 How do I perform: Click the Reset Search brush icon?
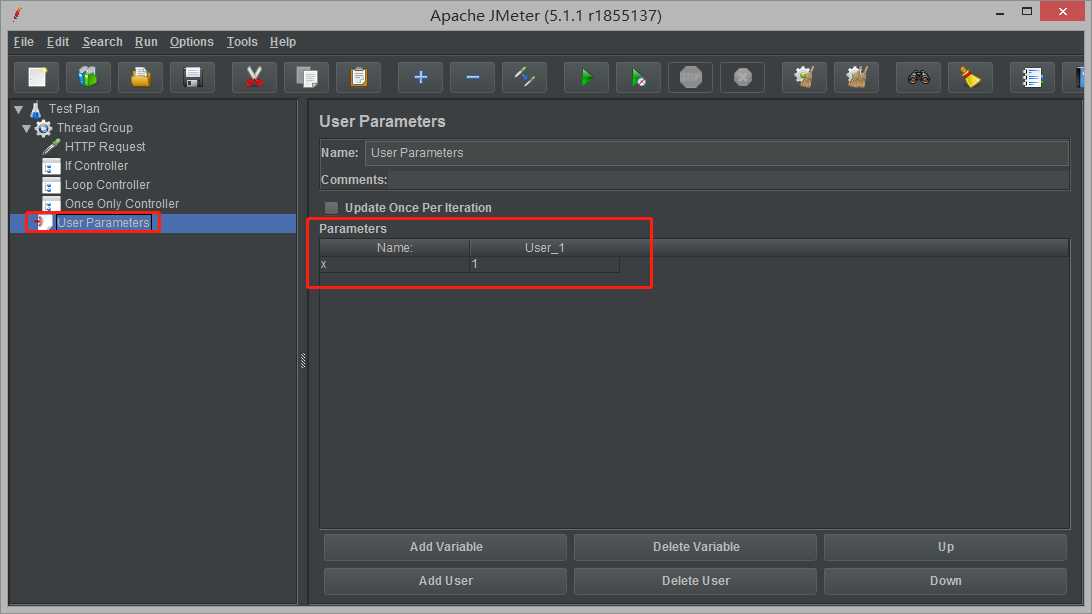(970, 77)
